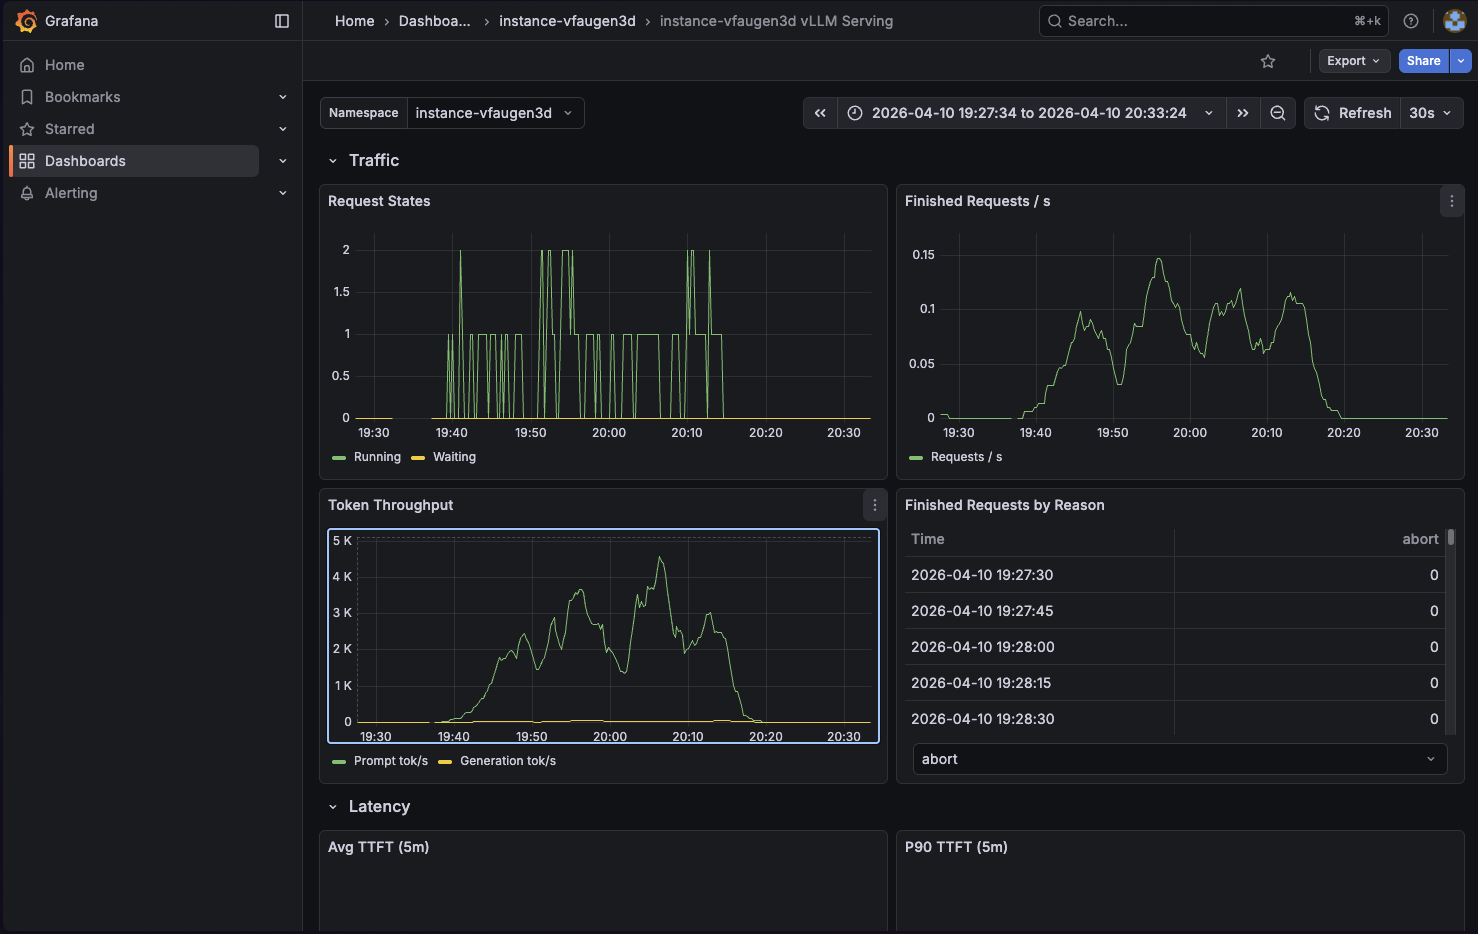
Task: Zoom out the time range with magnifier icon
Action: tap(1278, 113)
